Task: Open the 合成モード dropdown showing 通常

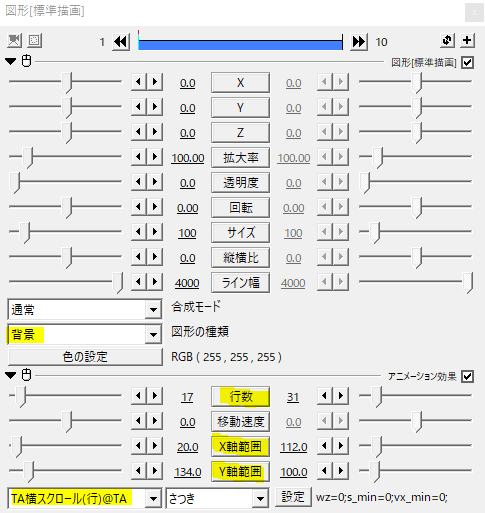Action: point(85,309)
